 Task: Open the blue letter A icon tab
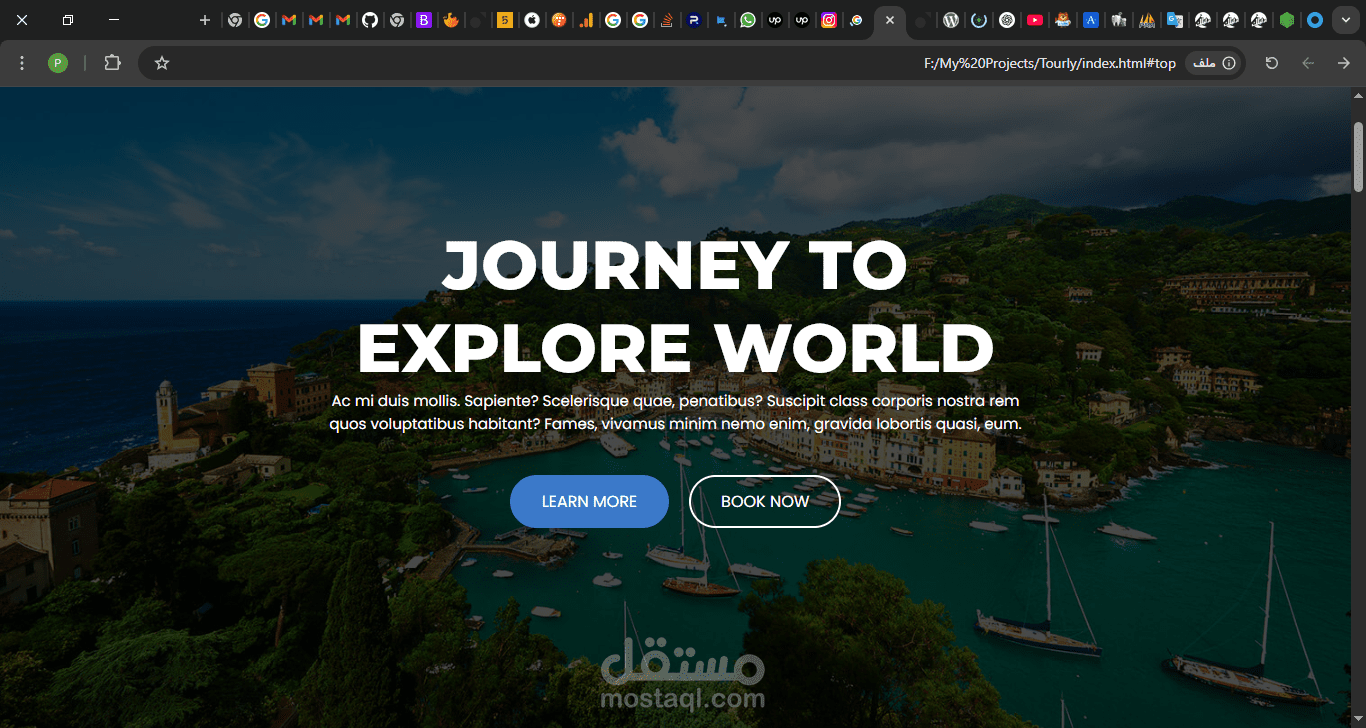pyautogui.click(x=1091, y=20)
